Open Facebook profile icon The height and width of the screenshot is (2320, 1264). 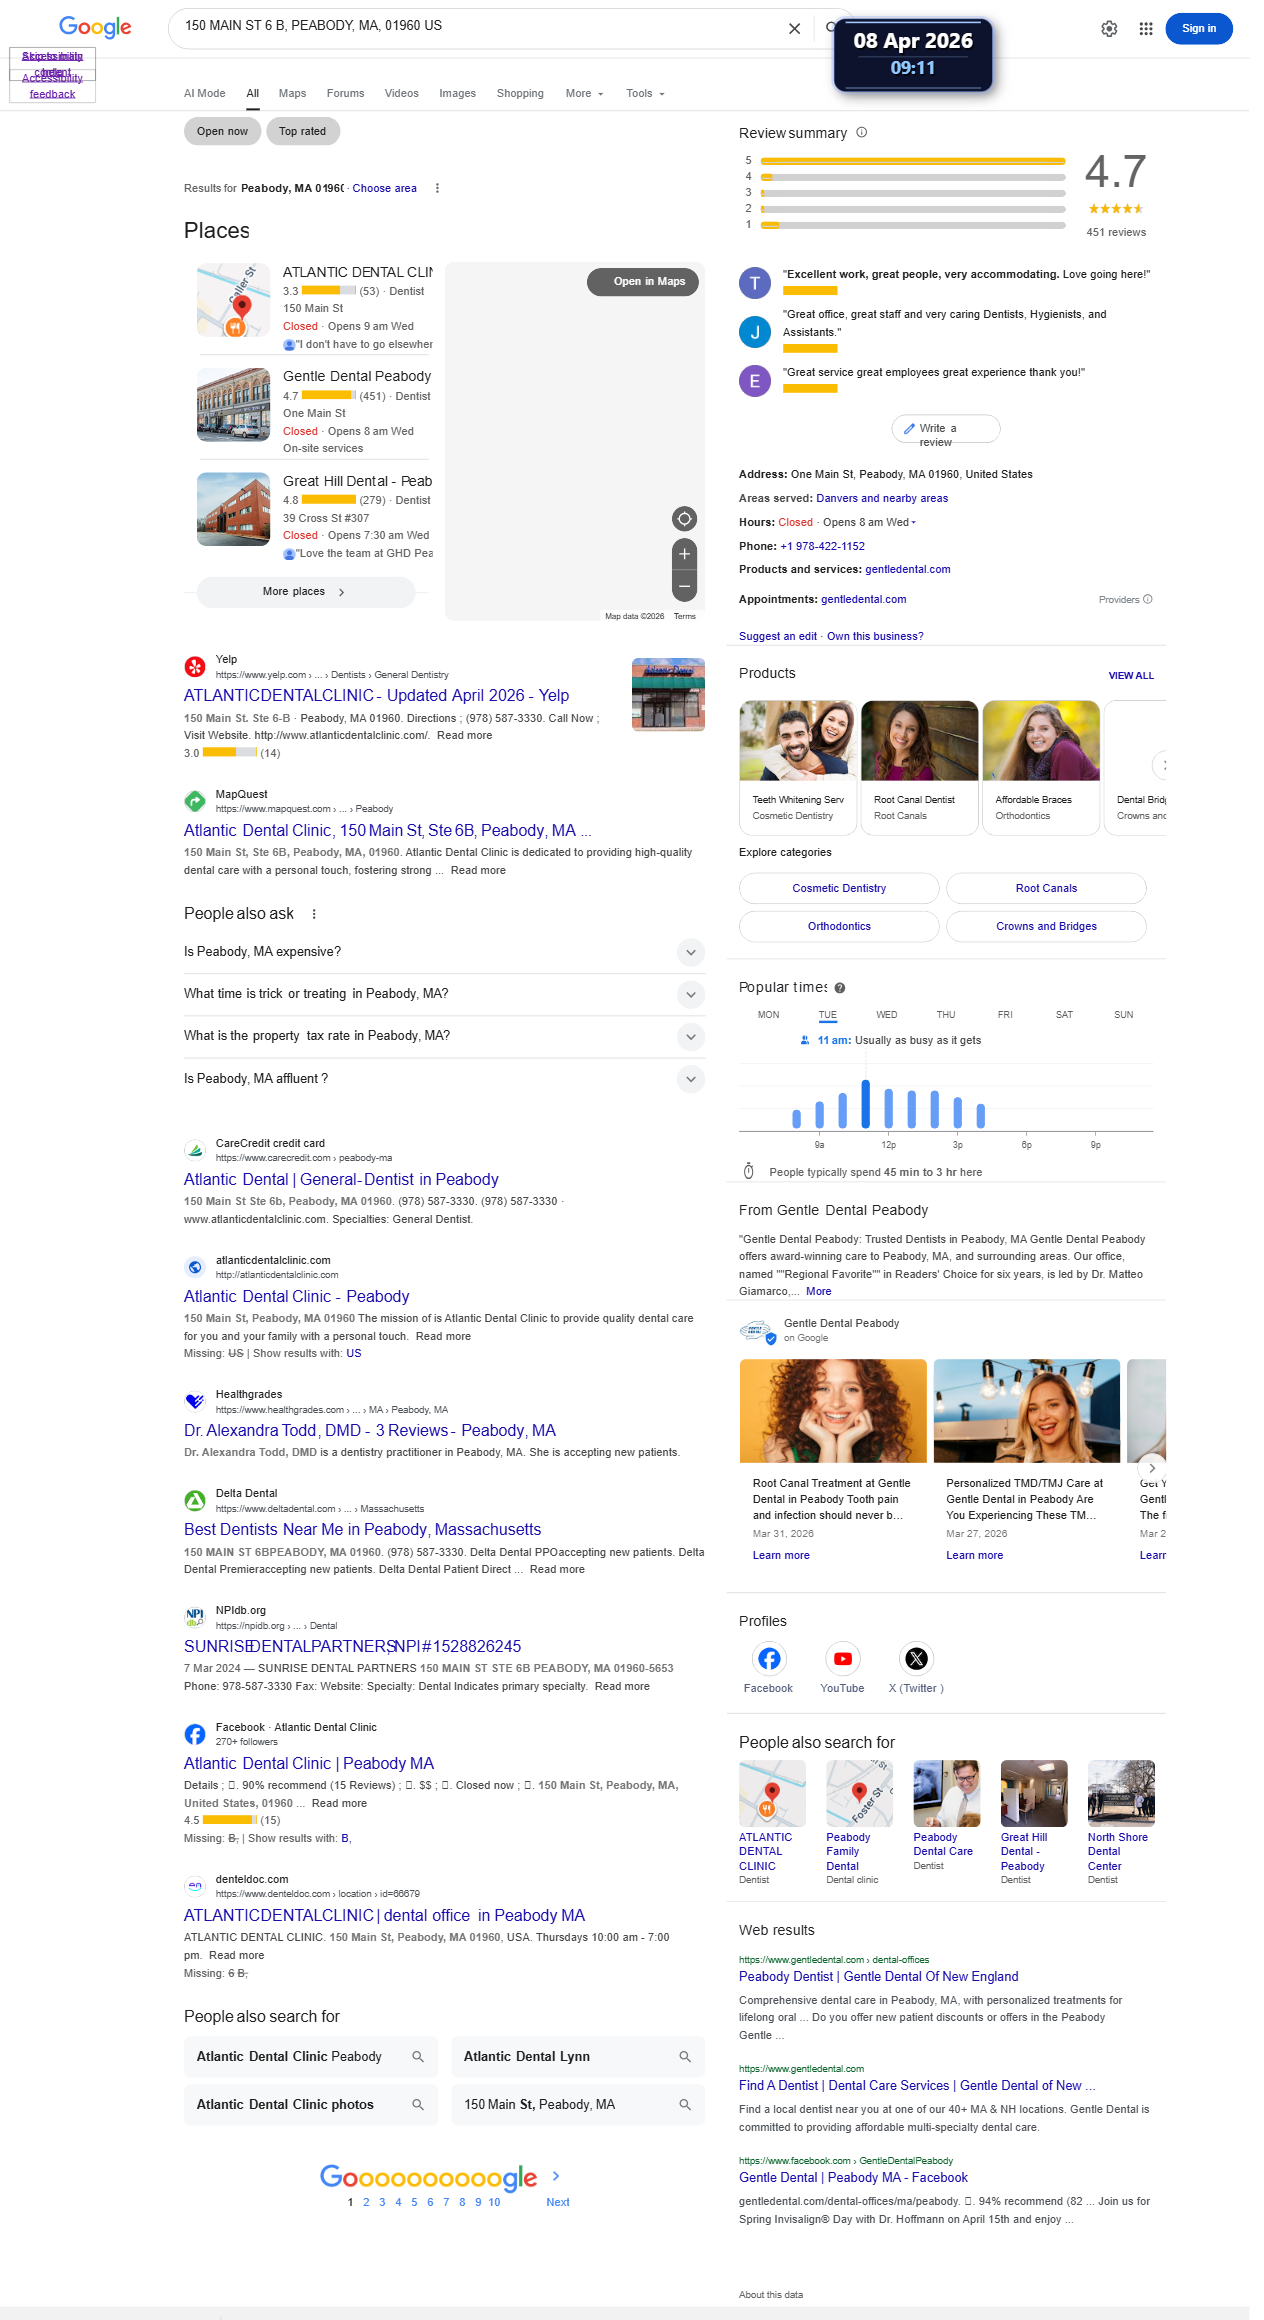pyautogui.click(x=769, y=1659)
